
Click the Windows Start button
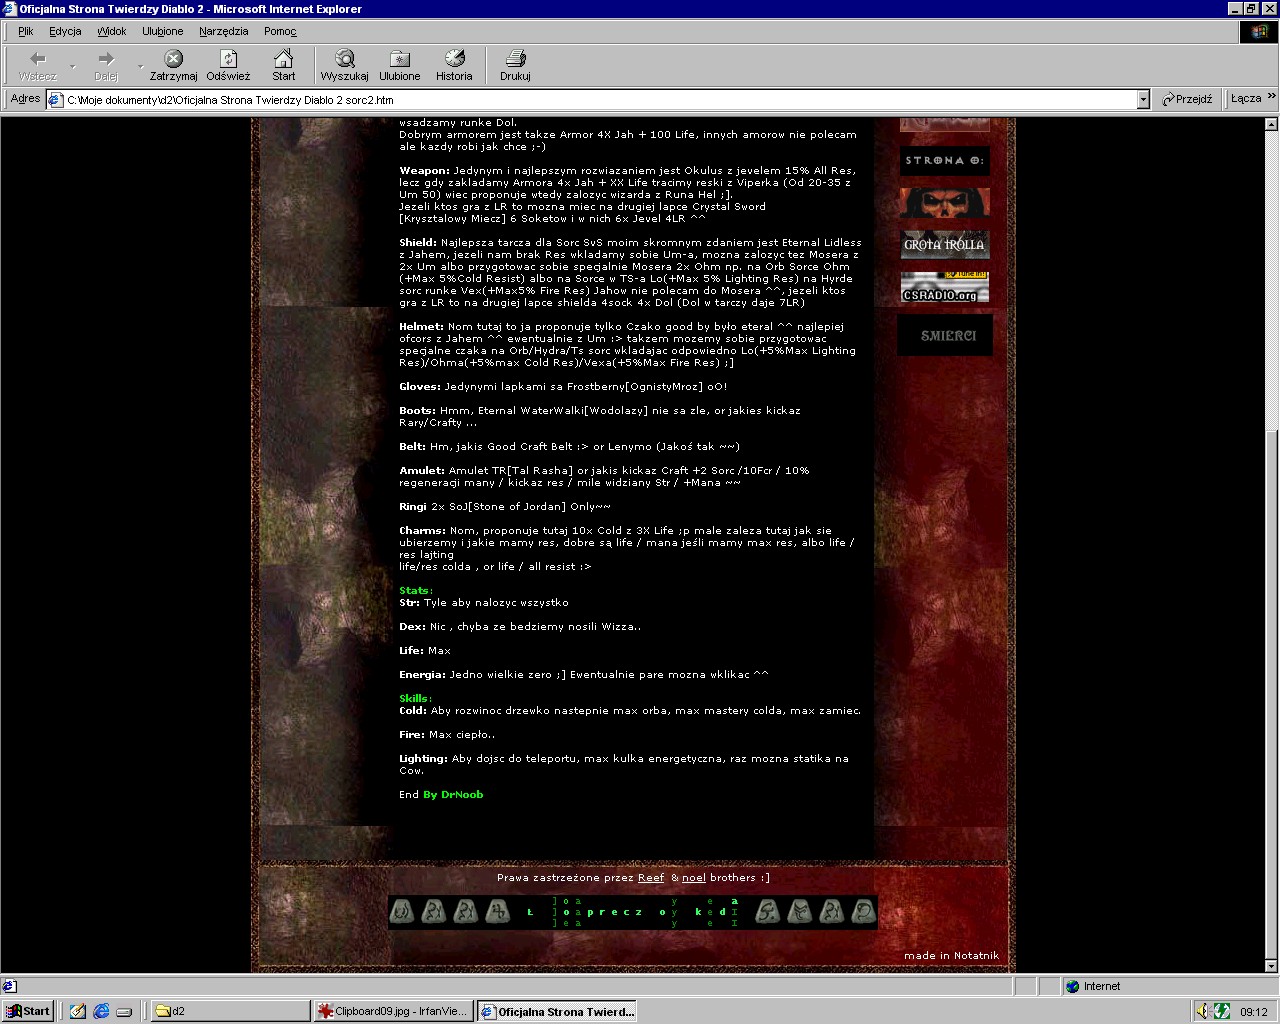(x=28, y=1011)
